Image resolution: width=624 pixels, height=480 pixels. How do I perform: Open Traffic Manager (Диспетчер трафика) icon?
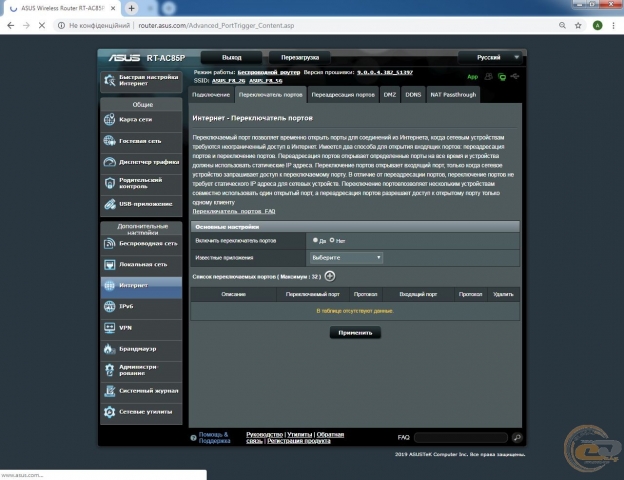pos(109,162)
